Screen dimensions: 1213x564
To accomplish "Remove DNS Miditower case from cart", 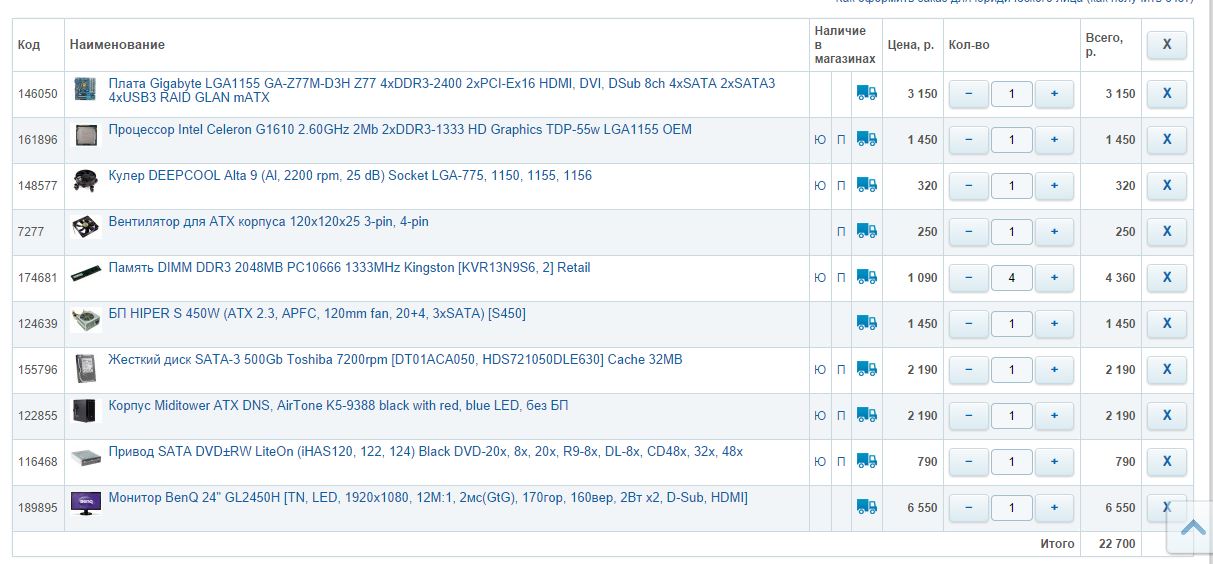I will (x=1166, y=416).
